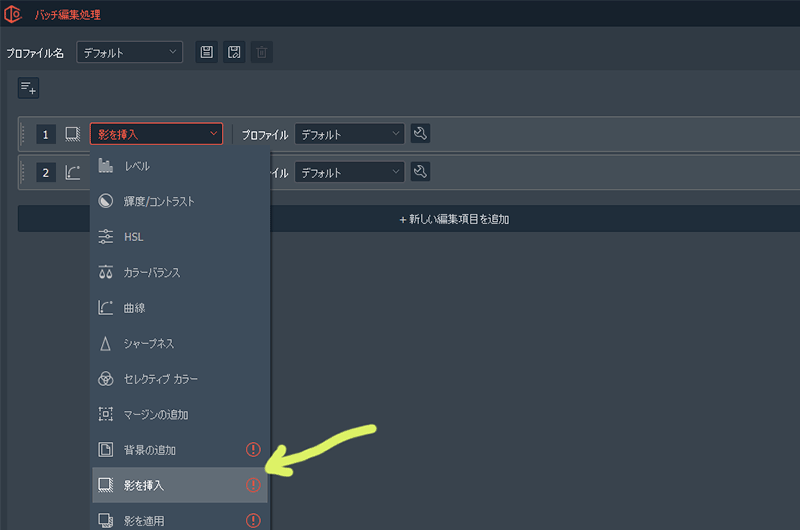Click the save profile floppy disk icon
This screenshot has width=800, height=530.
[x=207, y=52]
